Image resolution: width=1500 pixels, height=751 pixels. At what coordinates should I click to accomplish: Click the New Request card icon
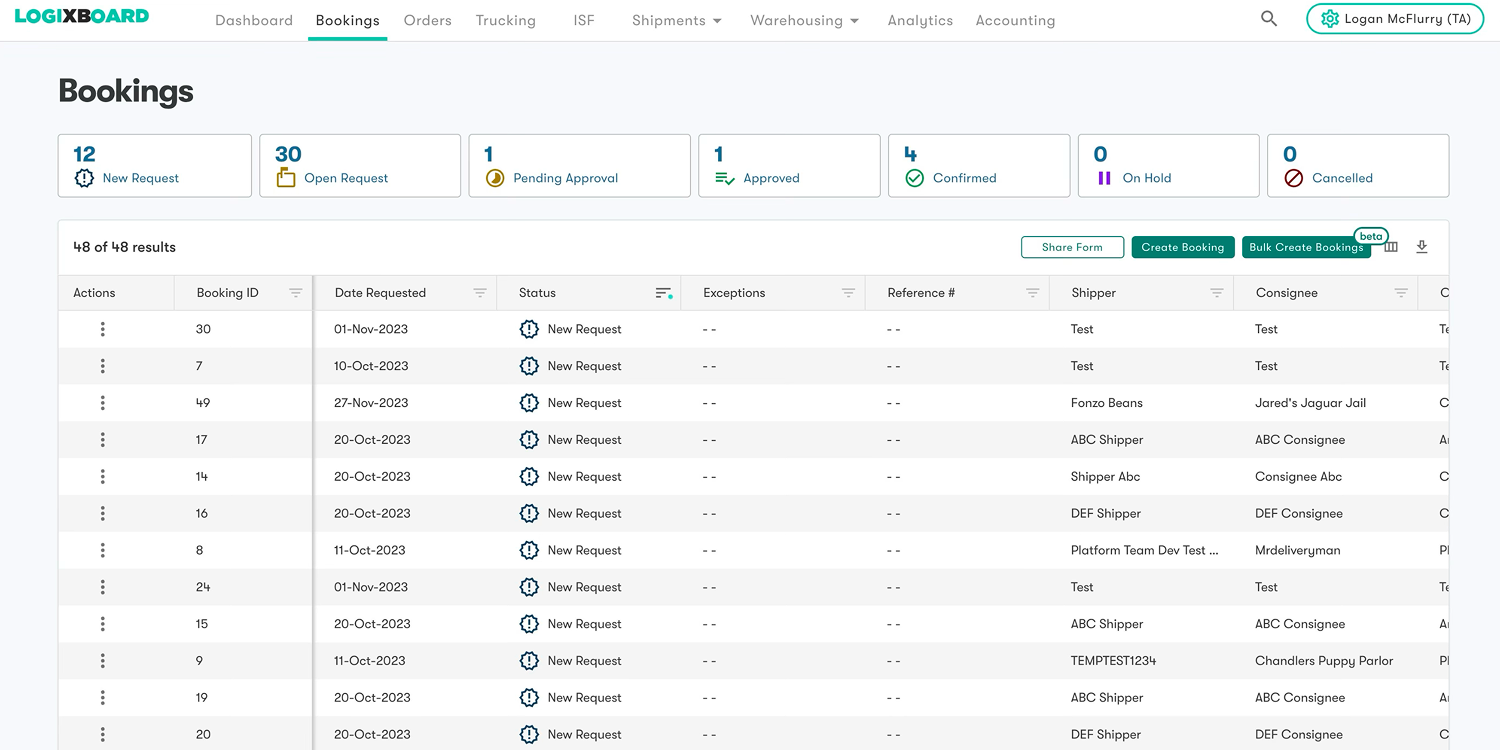(84, 178)
